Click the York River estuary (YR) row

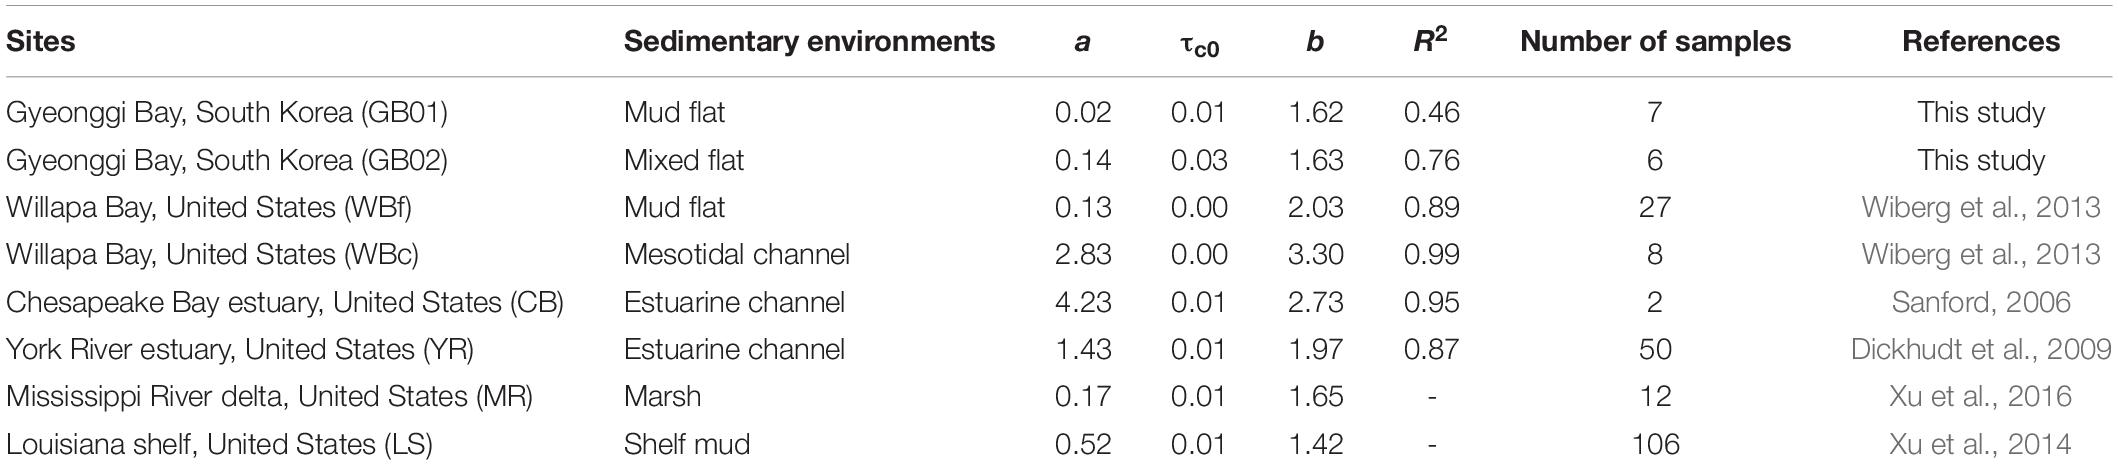click(1059, 349)
